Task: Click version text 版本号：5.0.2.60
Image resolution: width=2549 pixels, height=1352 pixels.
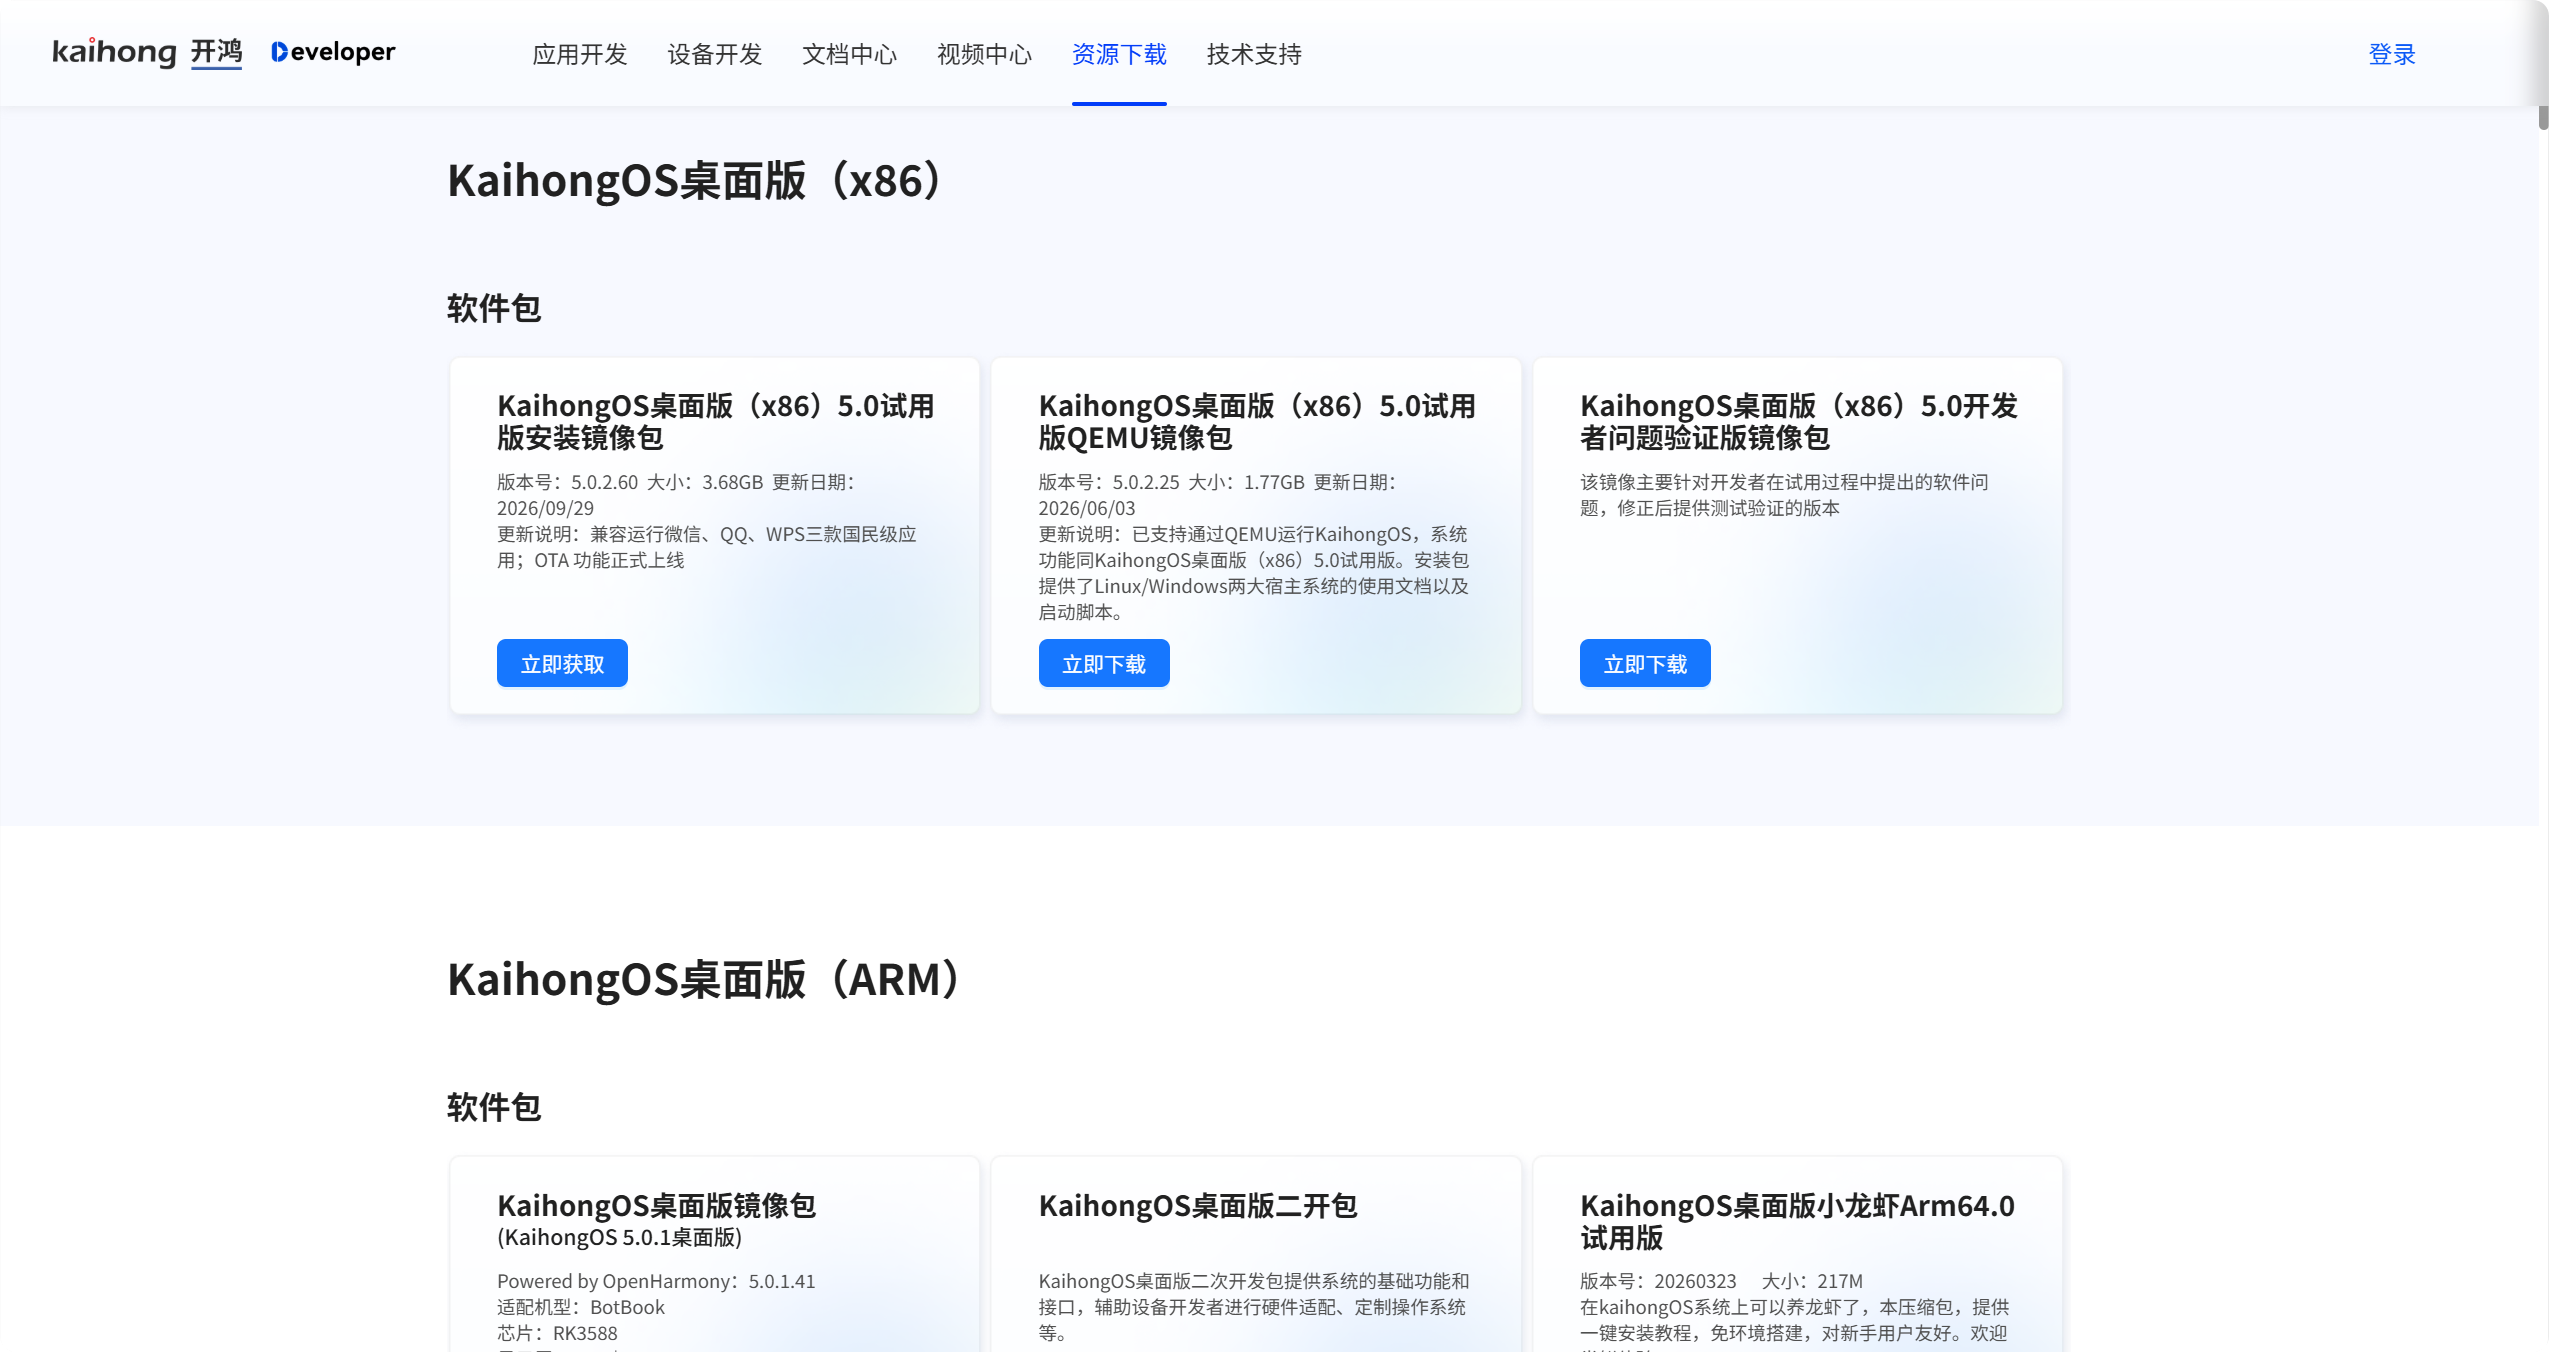Action: 567,482
